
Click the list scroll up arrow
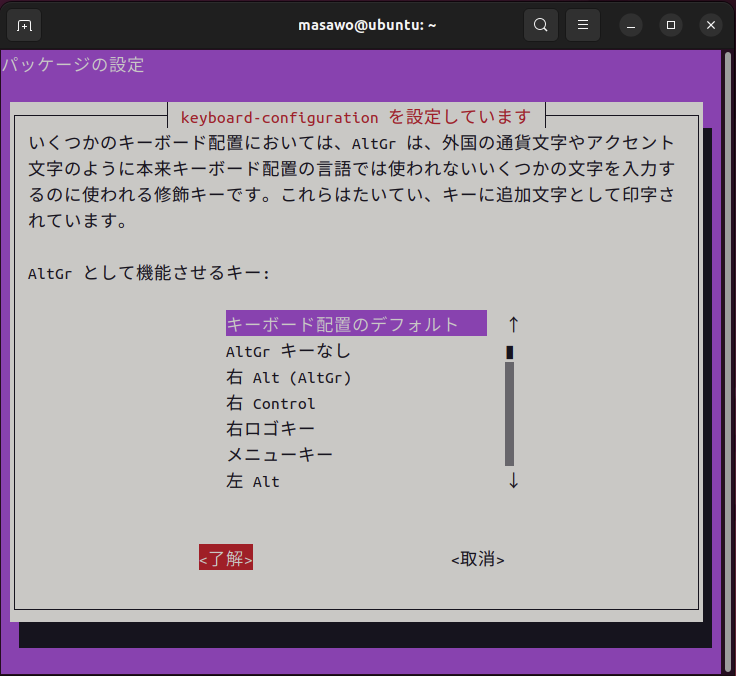tap(513, 324)
